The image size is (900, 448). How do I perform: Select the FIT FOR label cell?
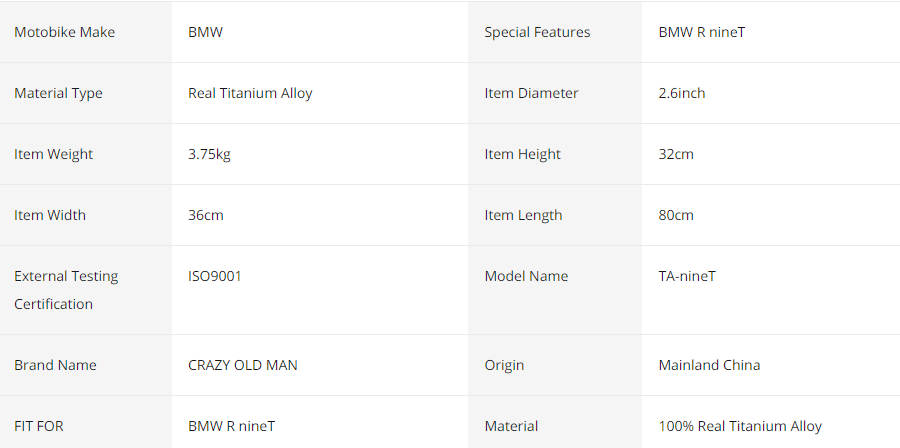point(86,422)
